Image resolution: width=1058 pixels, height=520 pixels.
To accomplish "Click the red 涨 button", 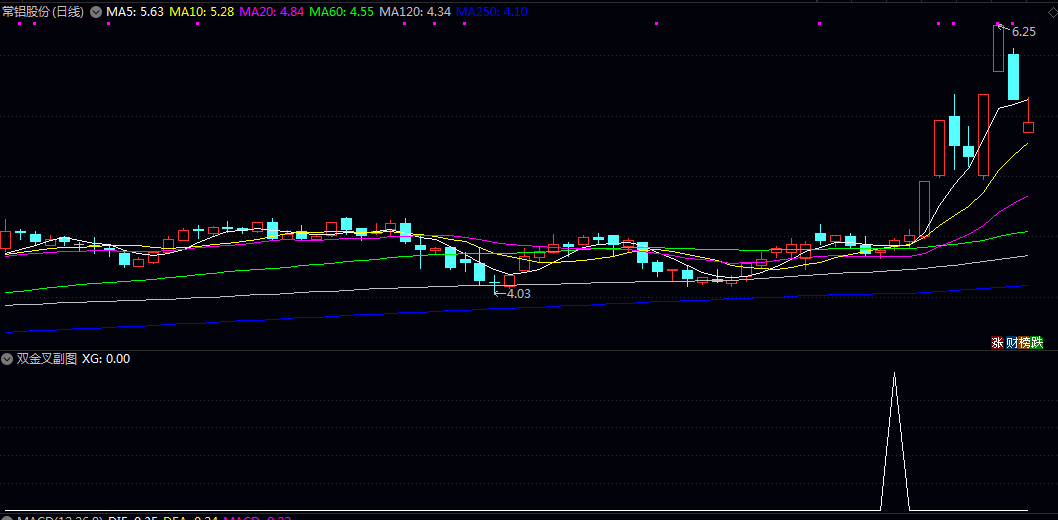I will (997, 343).
